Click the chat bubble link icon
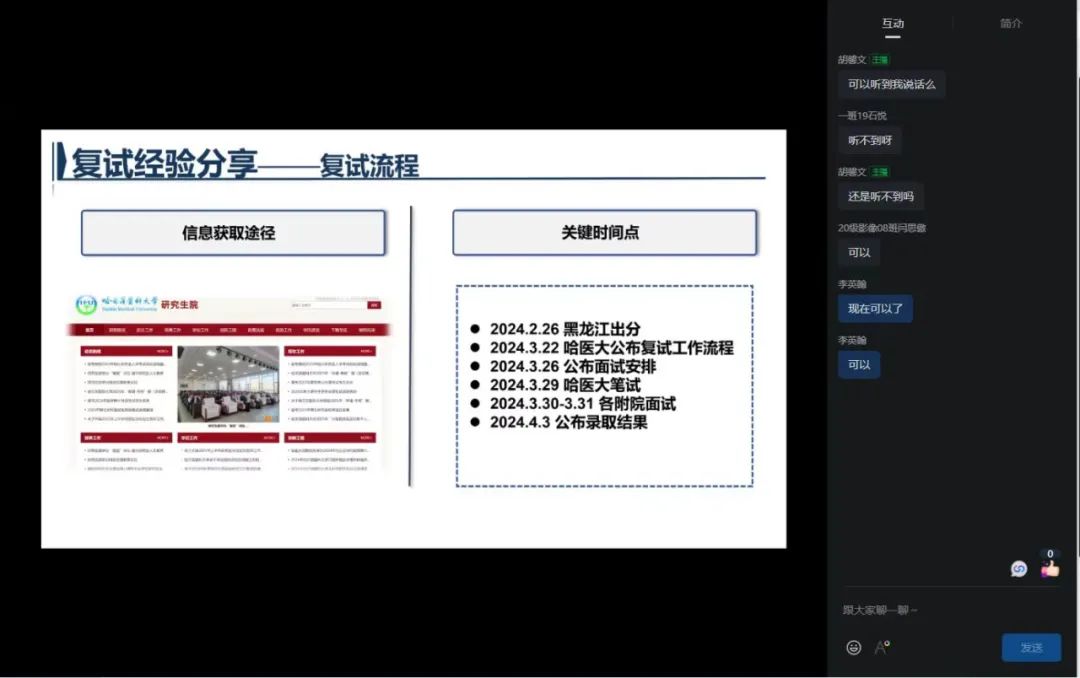 1019,569
